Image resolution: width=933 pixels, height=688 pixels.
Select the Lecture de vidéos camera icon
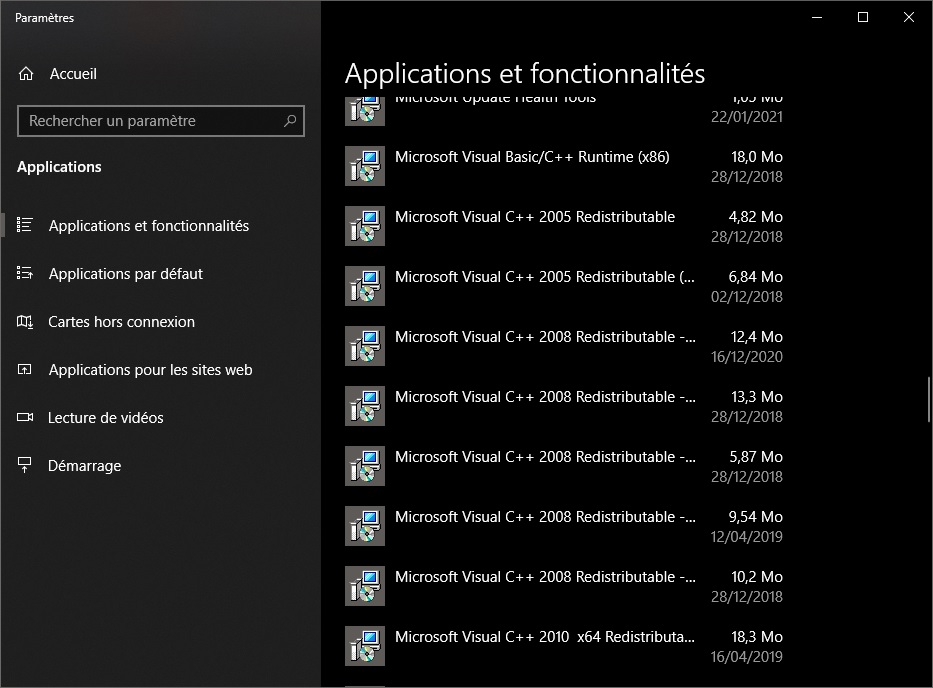[25, 418]
